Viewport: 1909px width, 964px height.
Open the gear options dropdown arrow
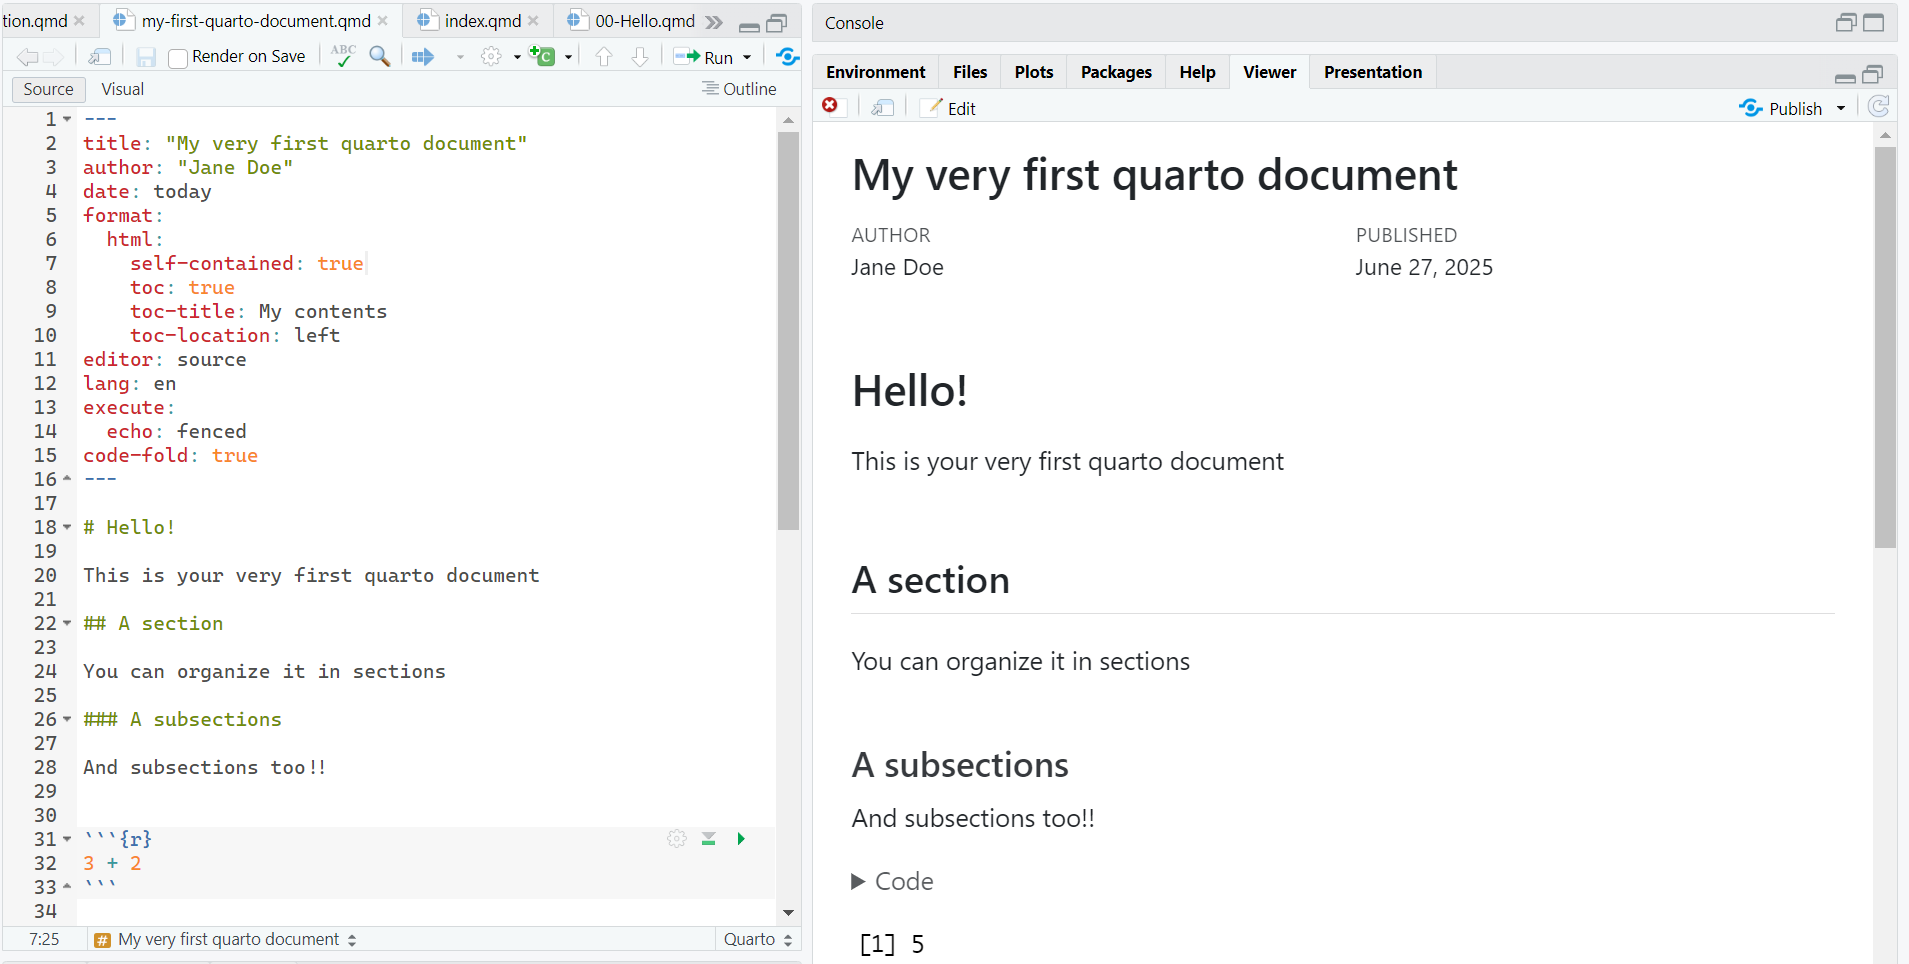point(517,57)
